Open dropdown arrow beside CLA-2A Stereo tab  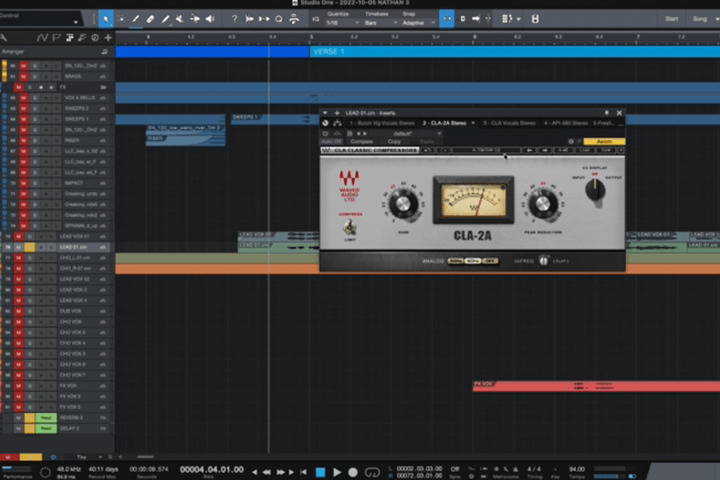coord(473,123)
